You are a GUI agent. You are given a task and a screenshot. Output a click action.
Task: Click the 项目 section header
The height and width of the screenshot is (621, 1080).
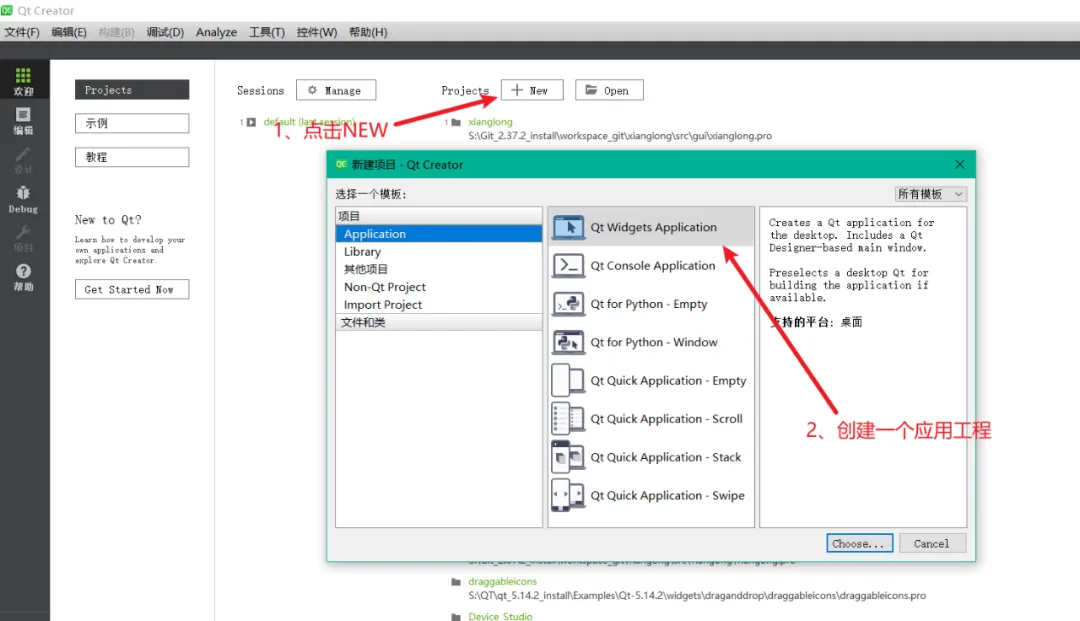[439, 216]
